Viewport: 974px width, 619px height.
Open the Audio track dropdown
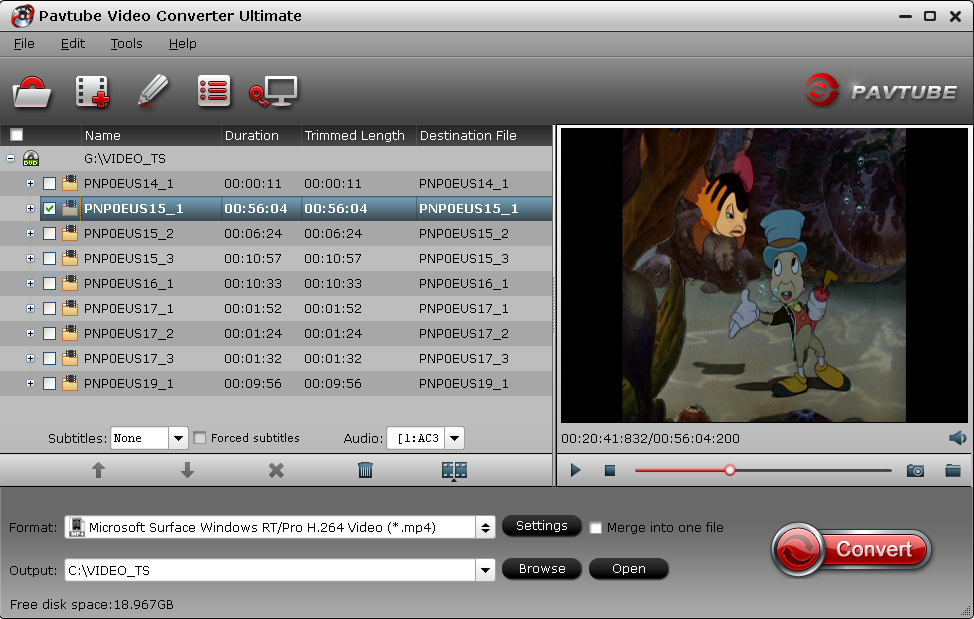pos(455,438)
